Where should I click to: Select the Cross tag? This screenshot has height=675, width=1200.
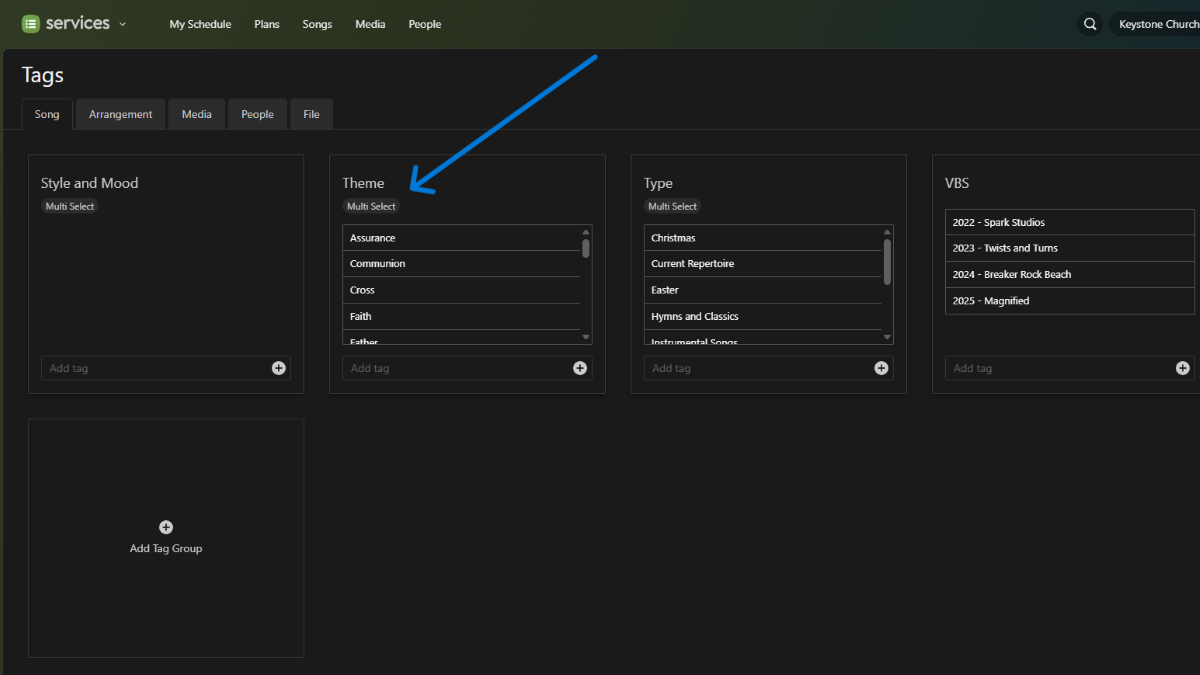point(461,290)
